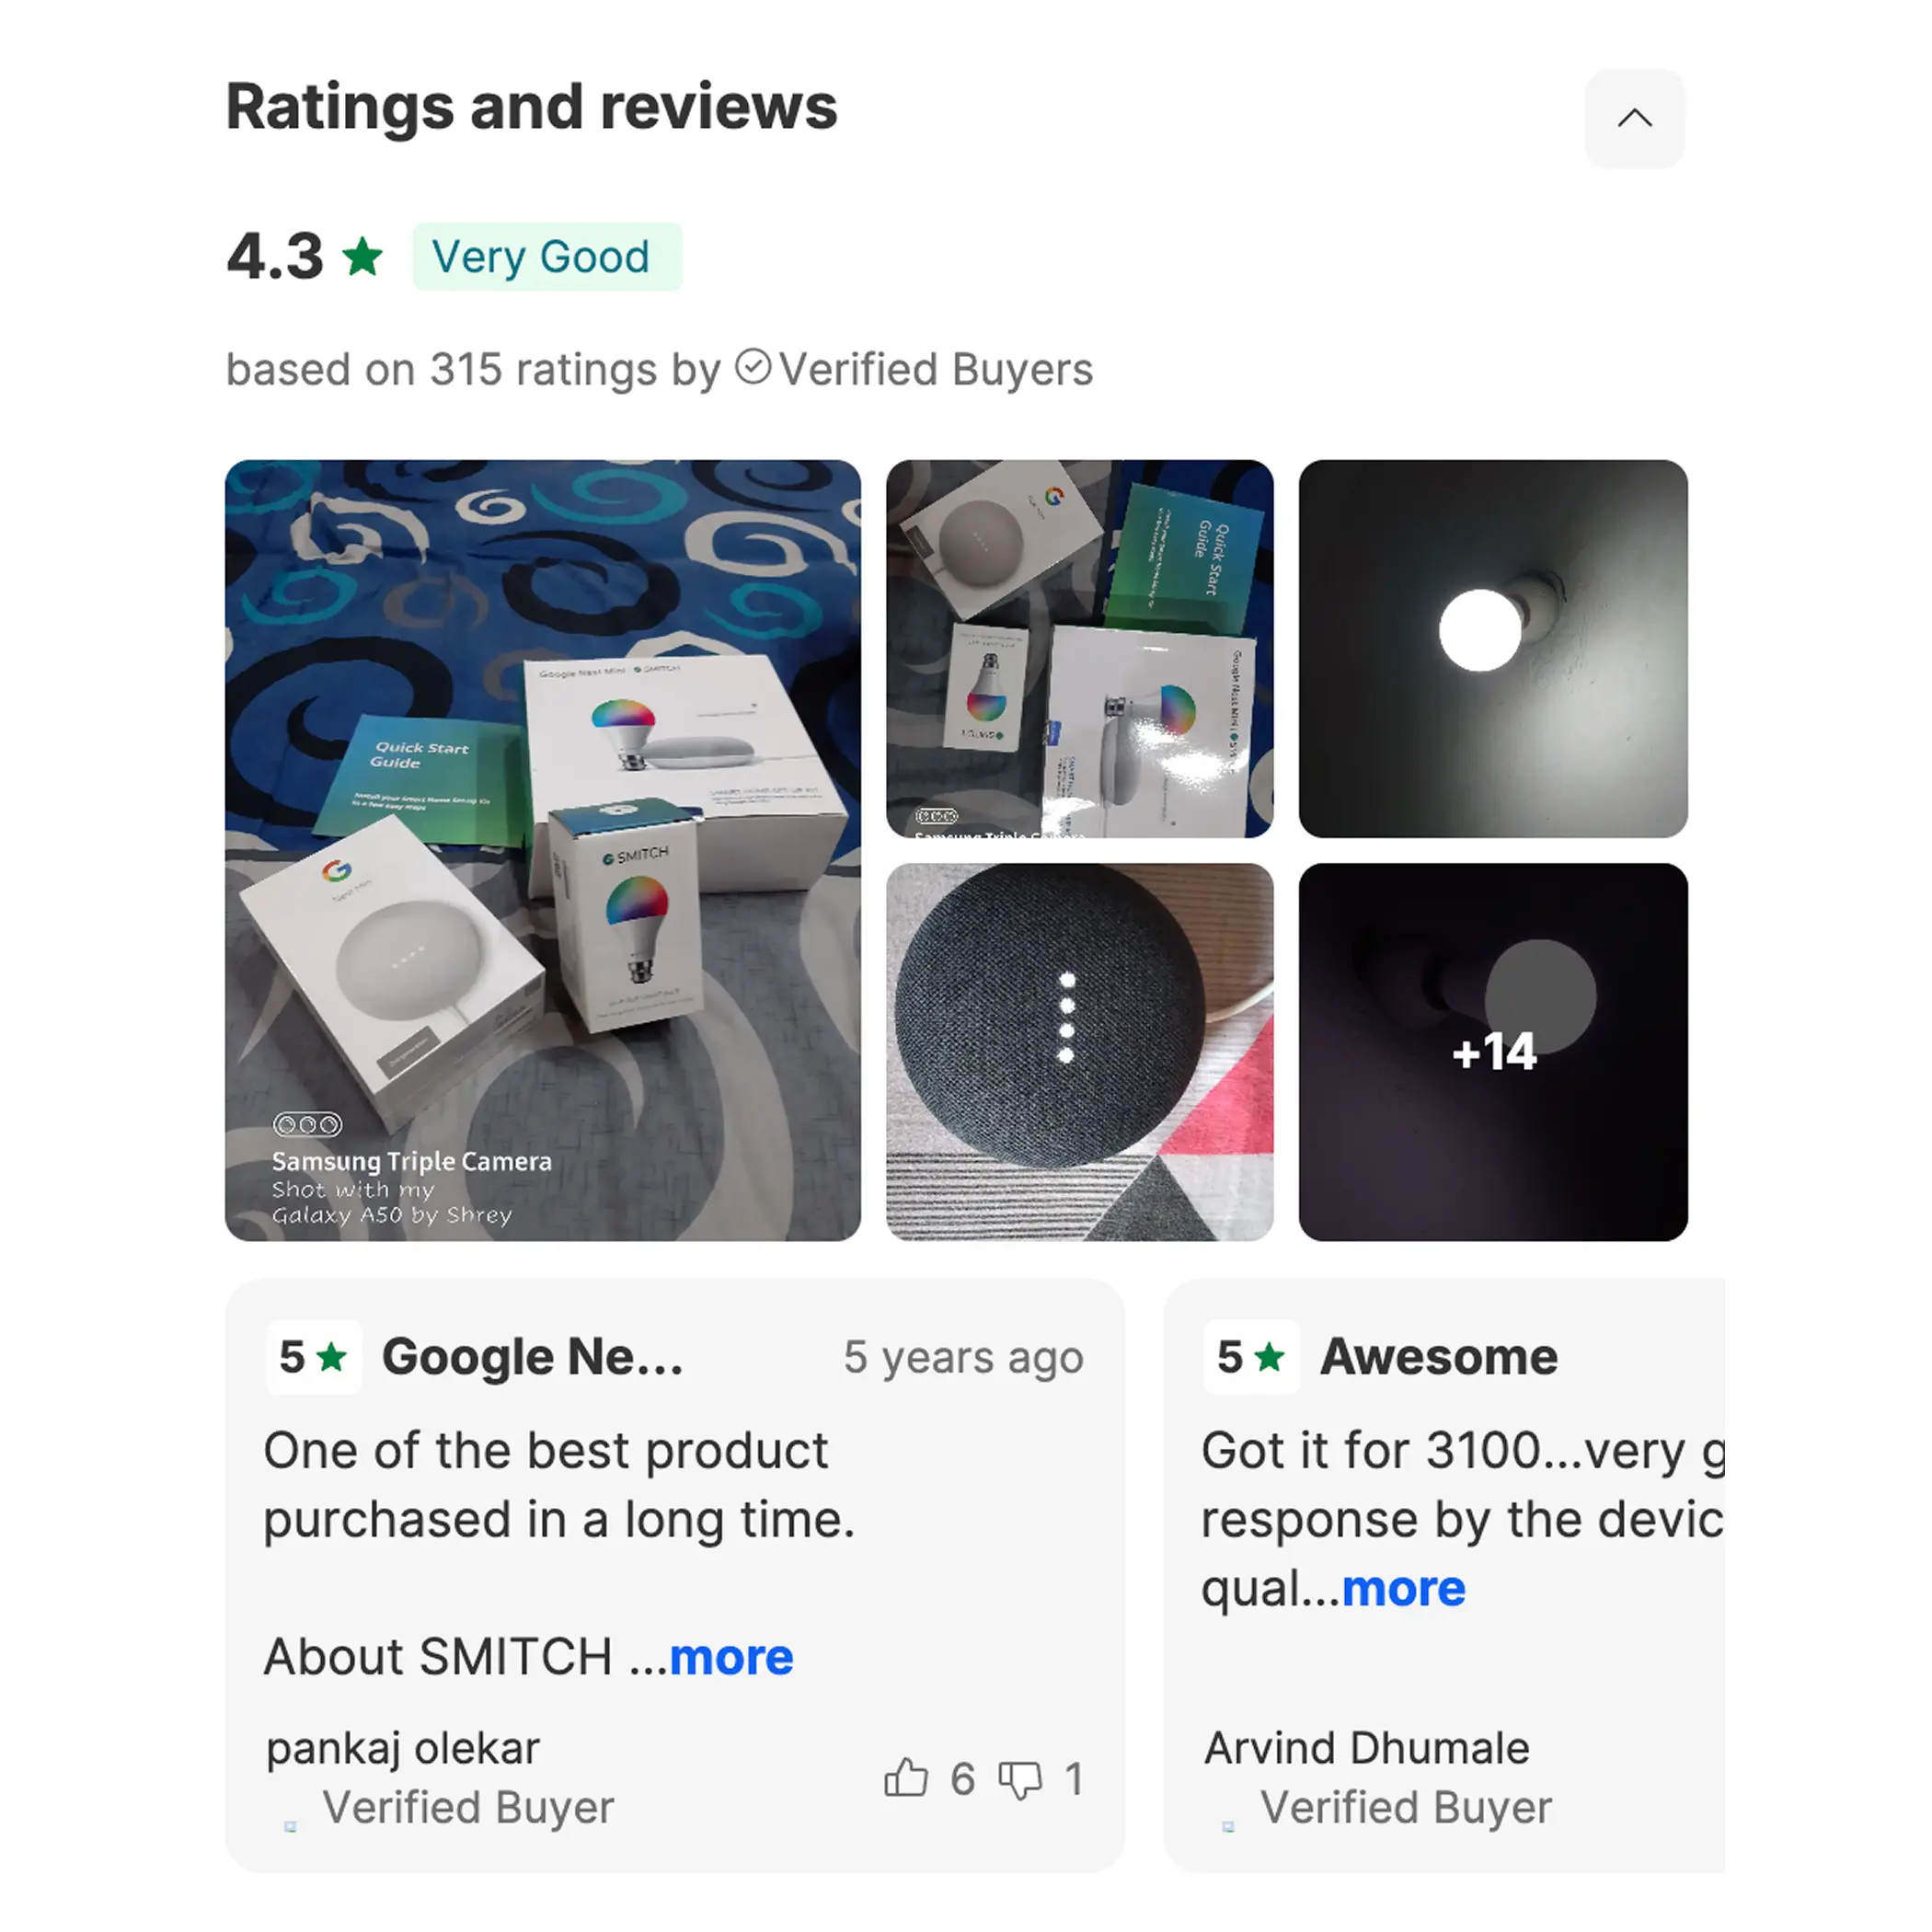
Task: Collapse the Ratings and reviews section
Action: [x=1634, y=118]
